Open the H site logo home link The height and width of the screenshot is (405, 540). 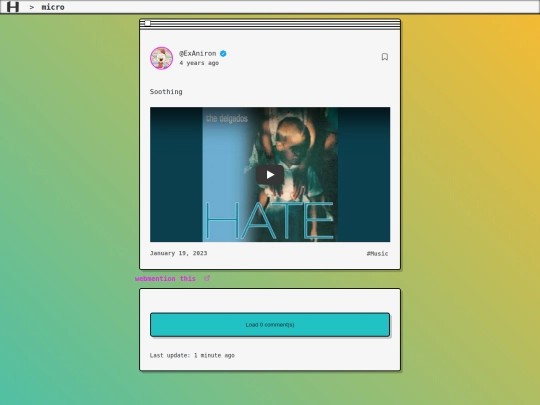click(13, 7)
